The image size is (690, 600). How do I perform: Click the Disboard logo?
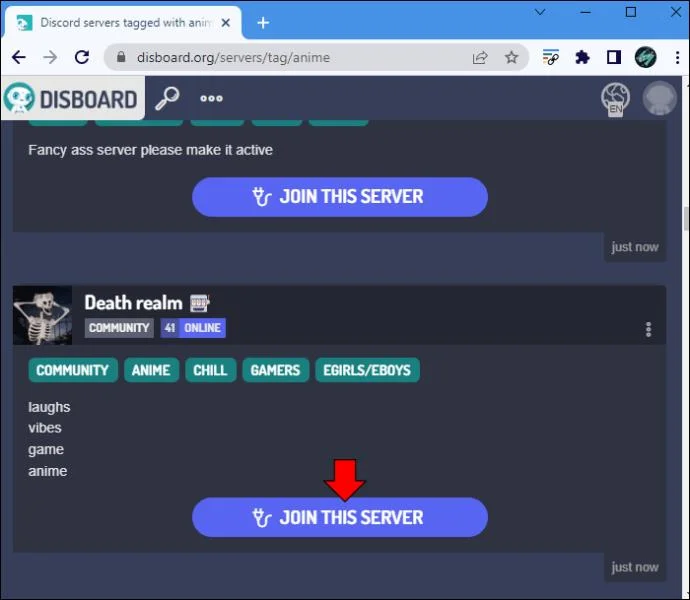click(72, 98)
